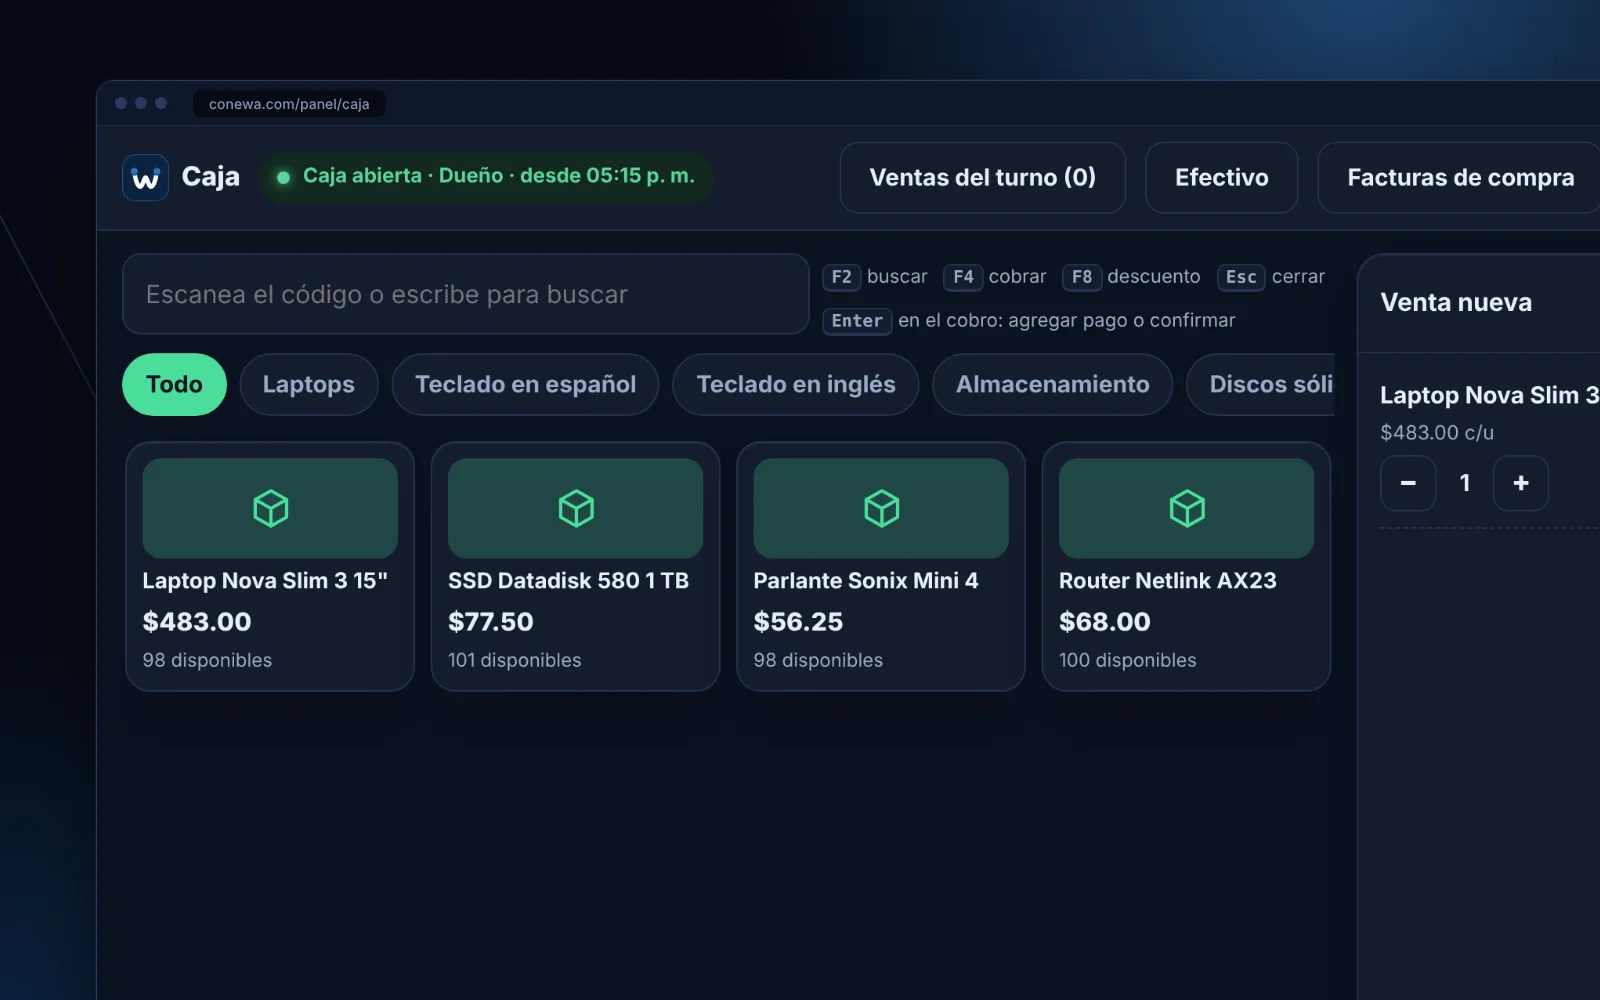Add Laptop Nova Slim 3 15" product name
This screenshot has width=1600, height=1000.
click(x=265, y=581)
